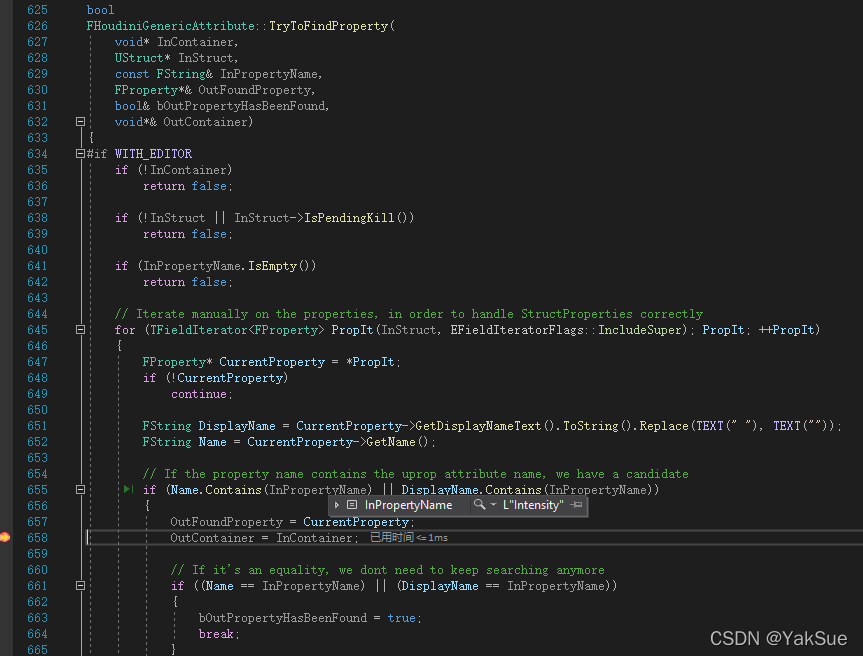Click 'FHoudiniGenericAttribute' on line 626

[x=171, y=26]
